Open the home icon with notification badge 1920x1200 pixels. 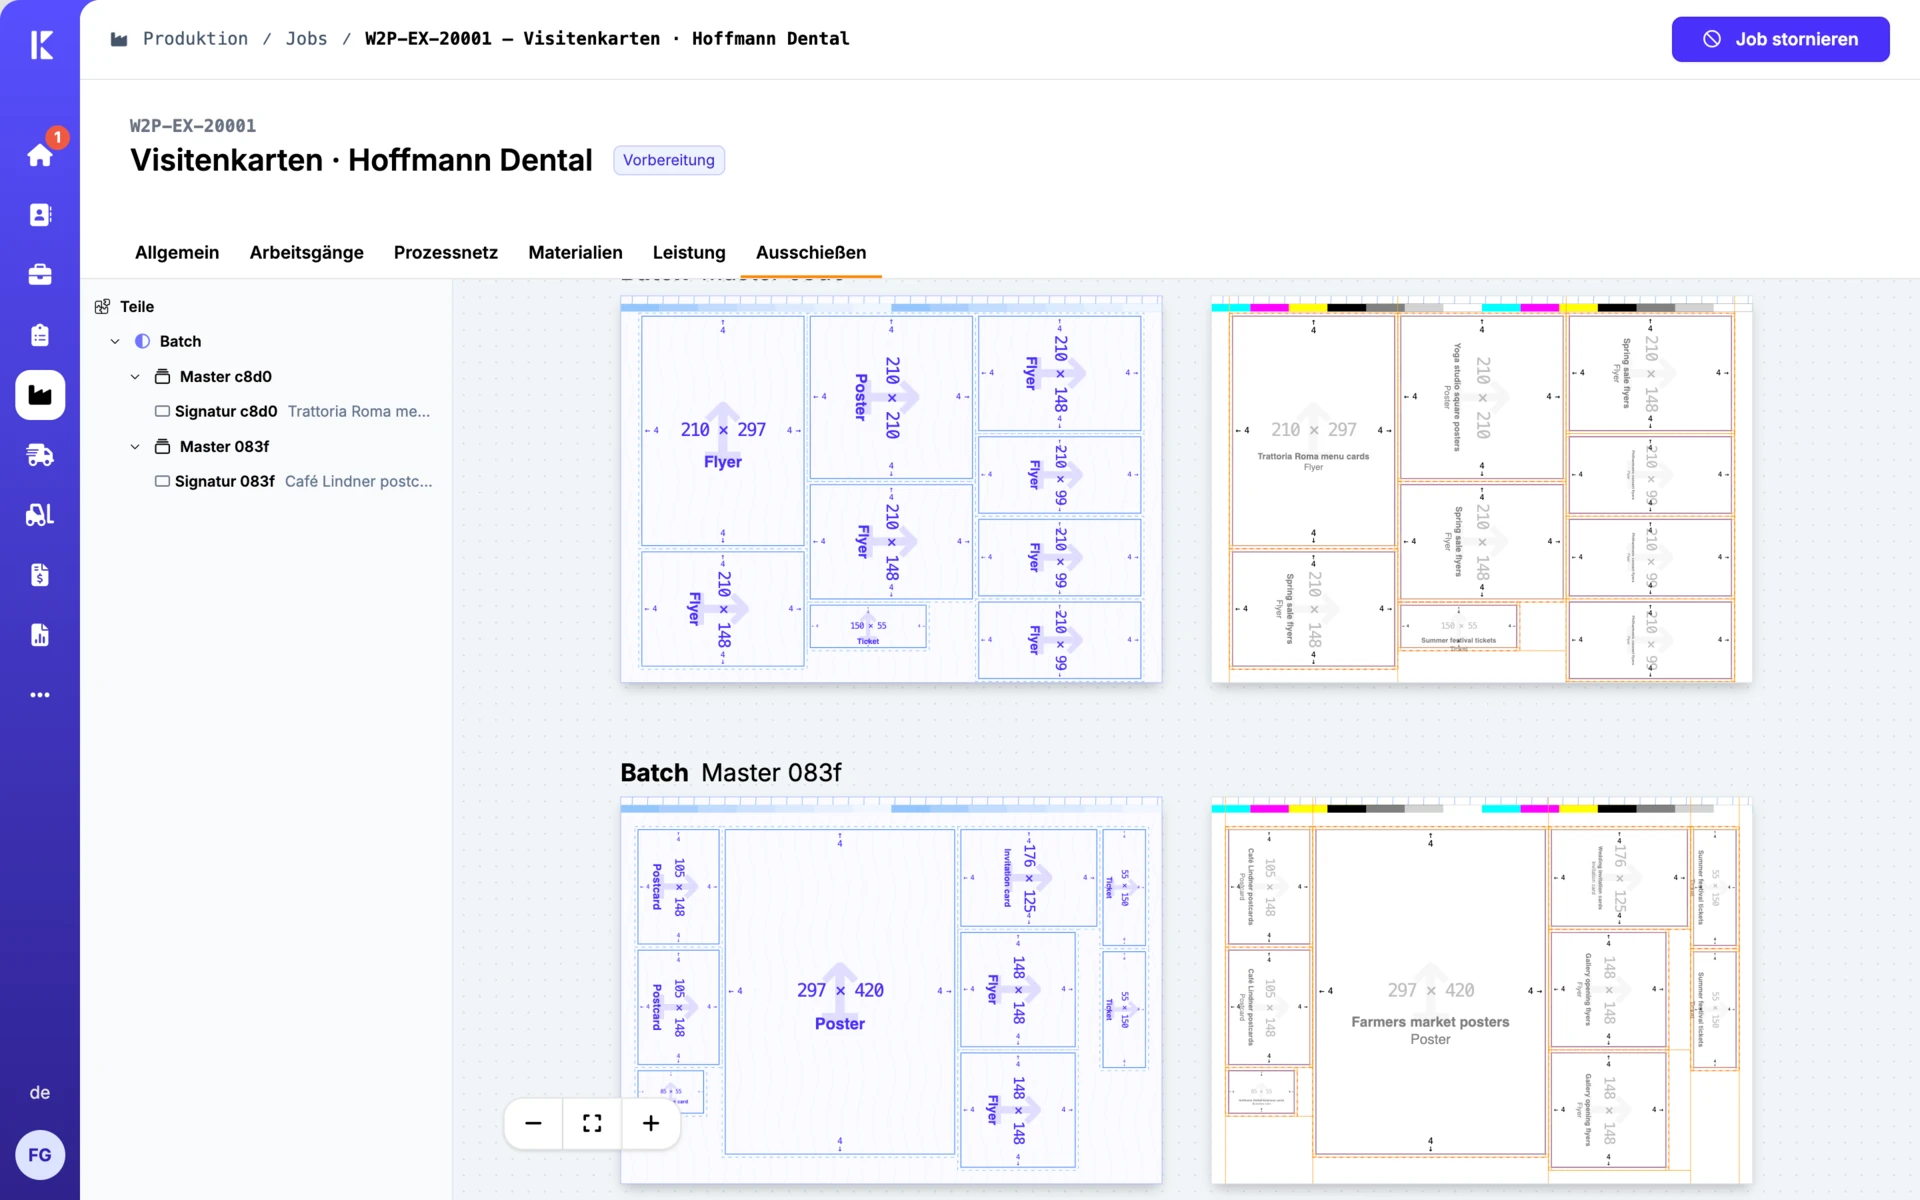tap(40, 154)
